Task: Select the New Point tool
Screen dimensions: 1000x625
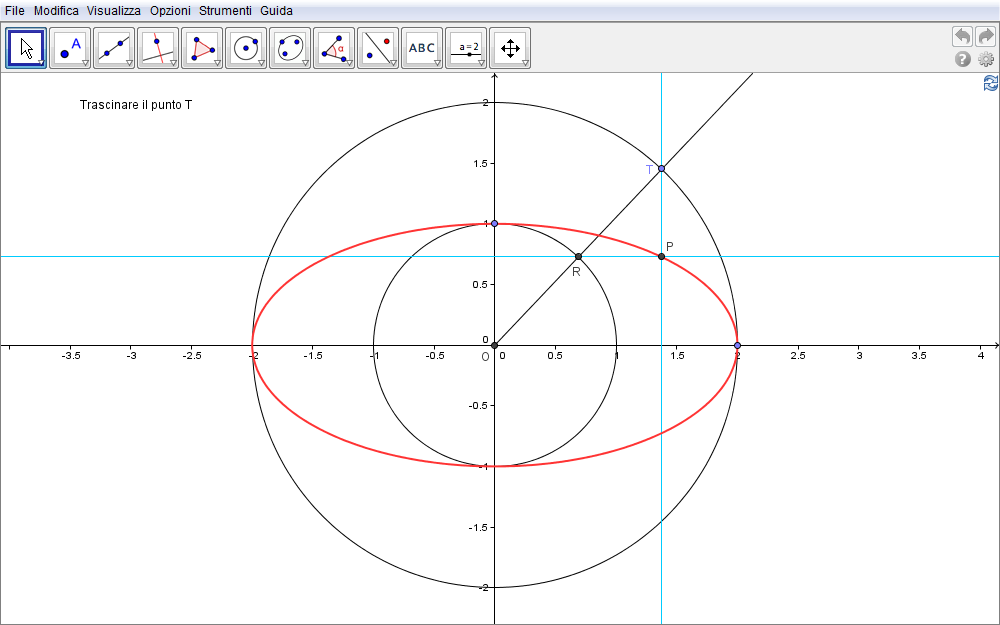Action: click(x=70, y=47)
